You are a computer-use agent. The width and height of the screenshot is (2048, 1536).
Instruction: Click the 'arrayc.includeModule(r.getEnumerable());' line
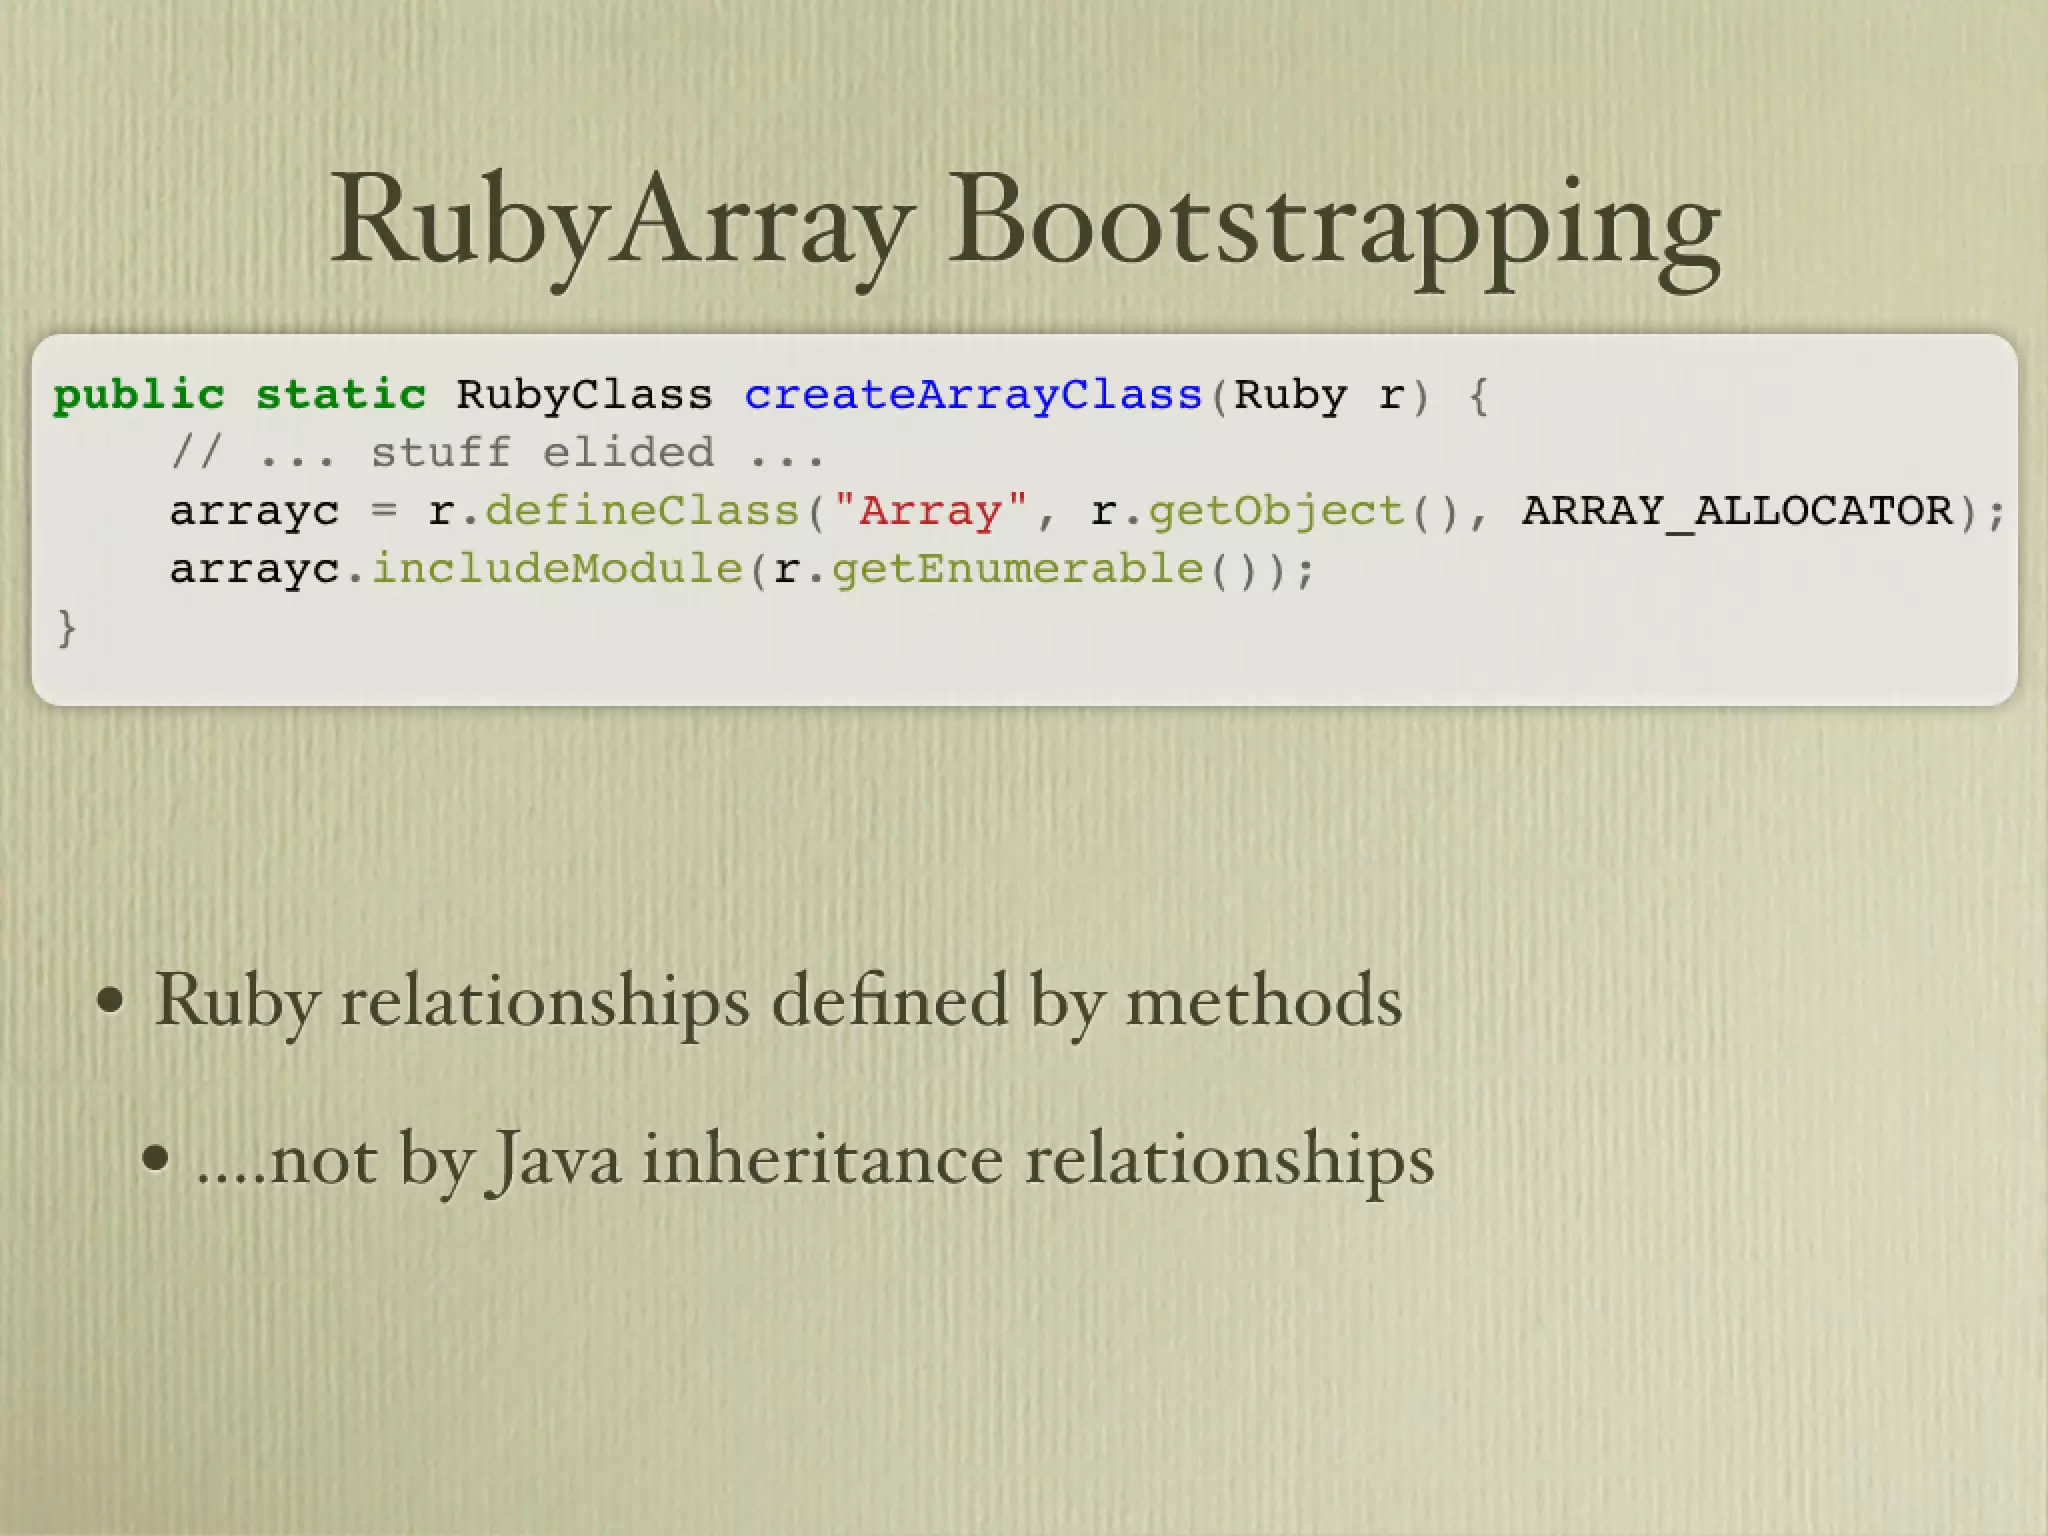tap(741, 570)
